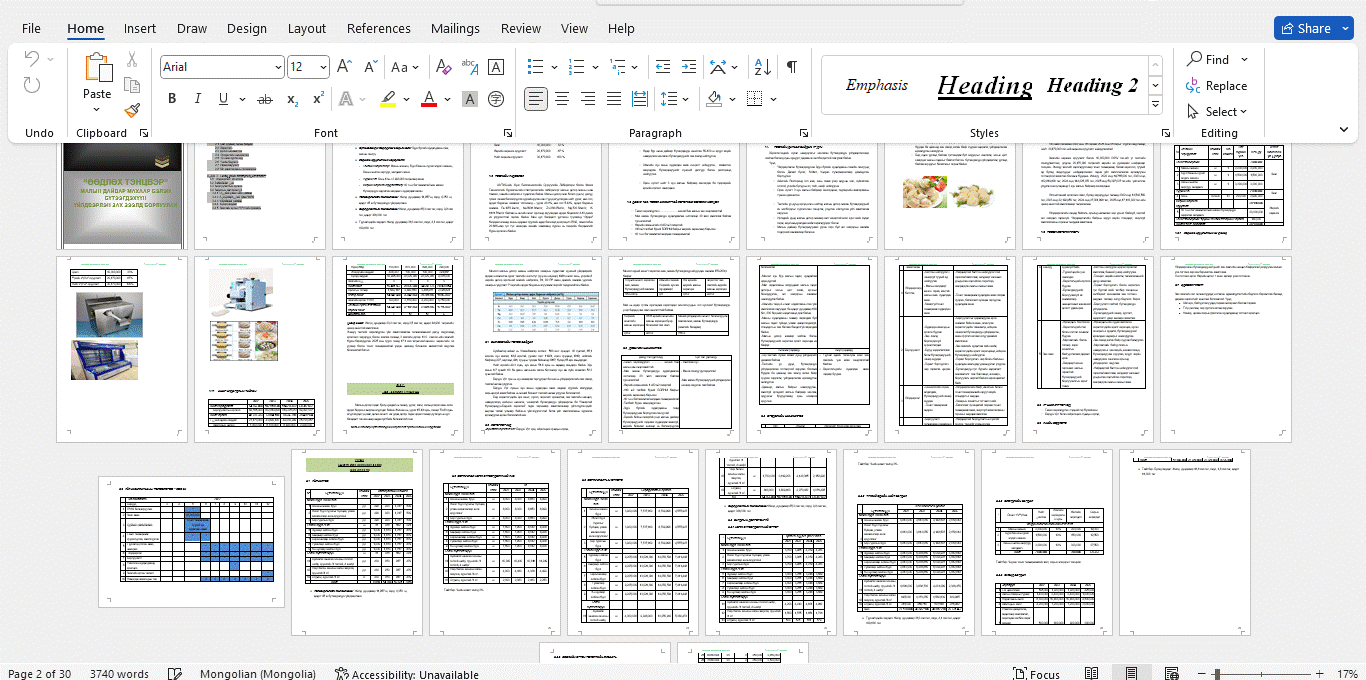This screenshot has width=1366, height=680.
Task: Click the Share button
Action: (1304, 28)
